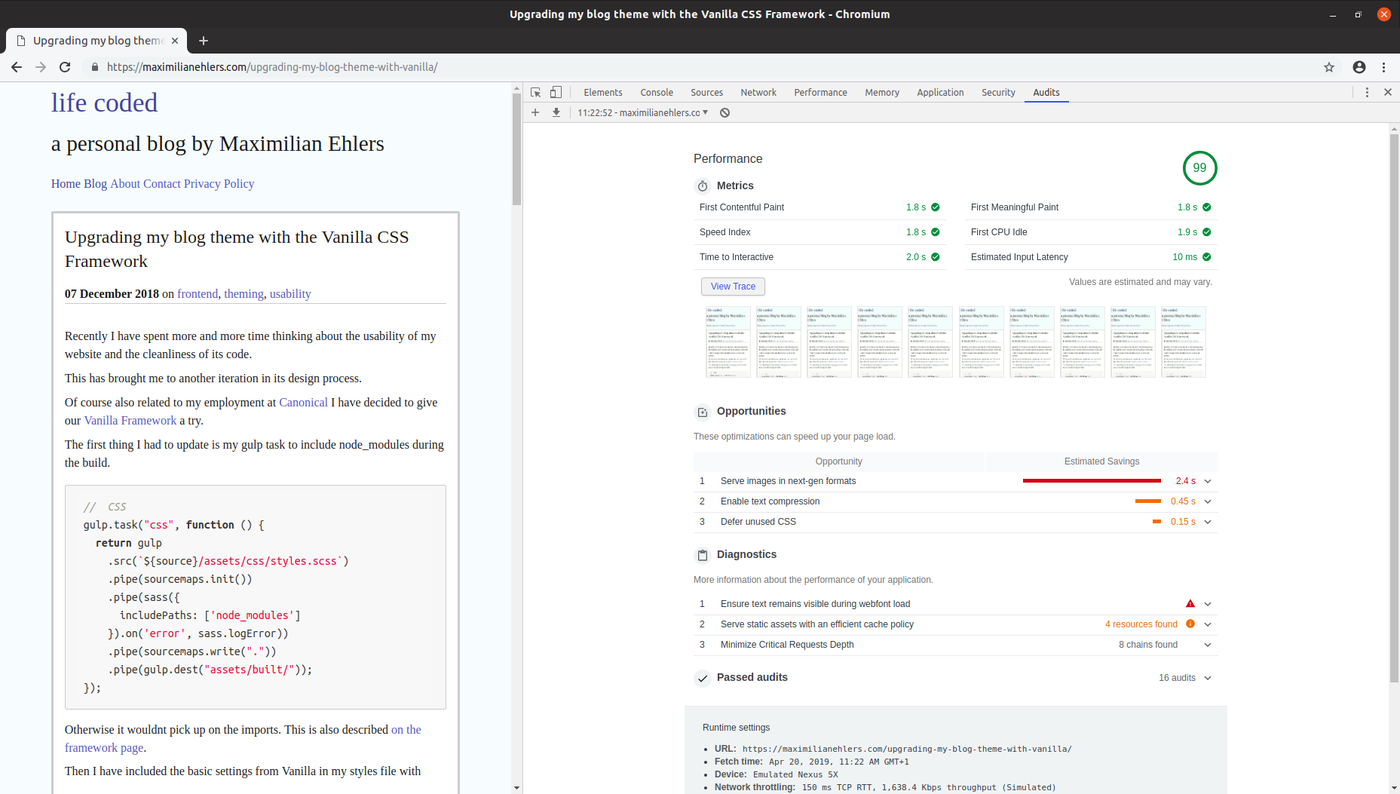Activate the inspect element picker icon
1400x794 pixels.
coord(536,92)
